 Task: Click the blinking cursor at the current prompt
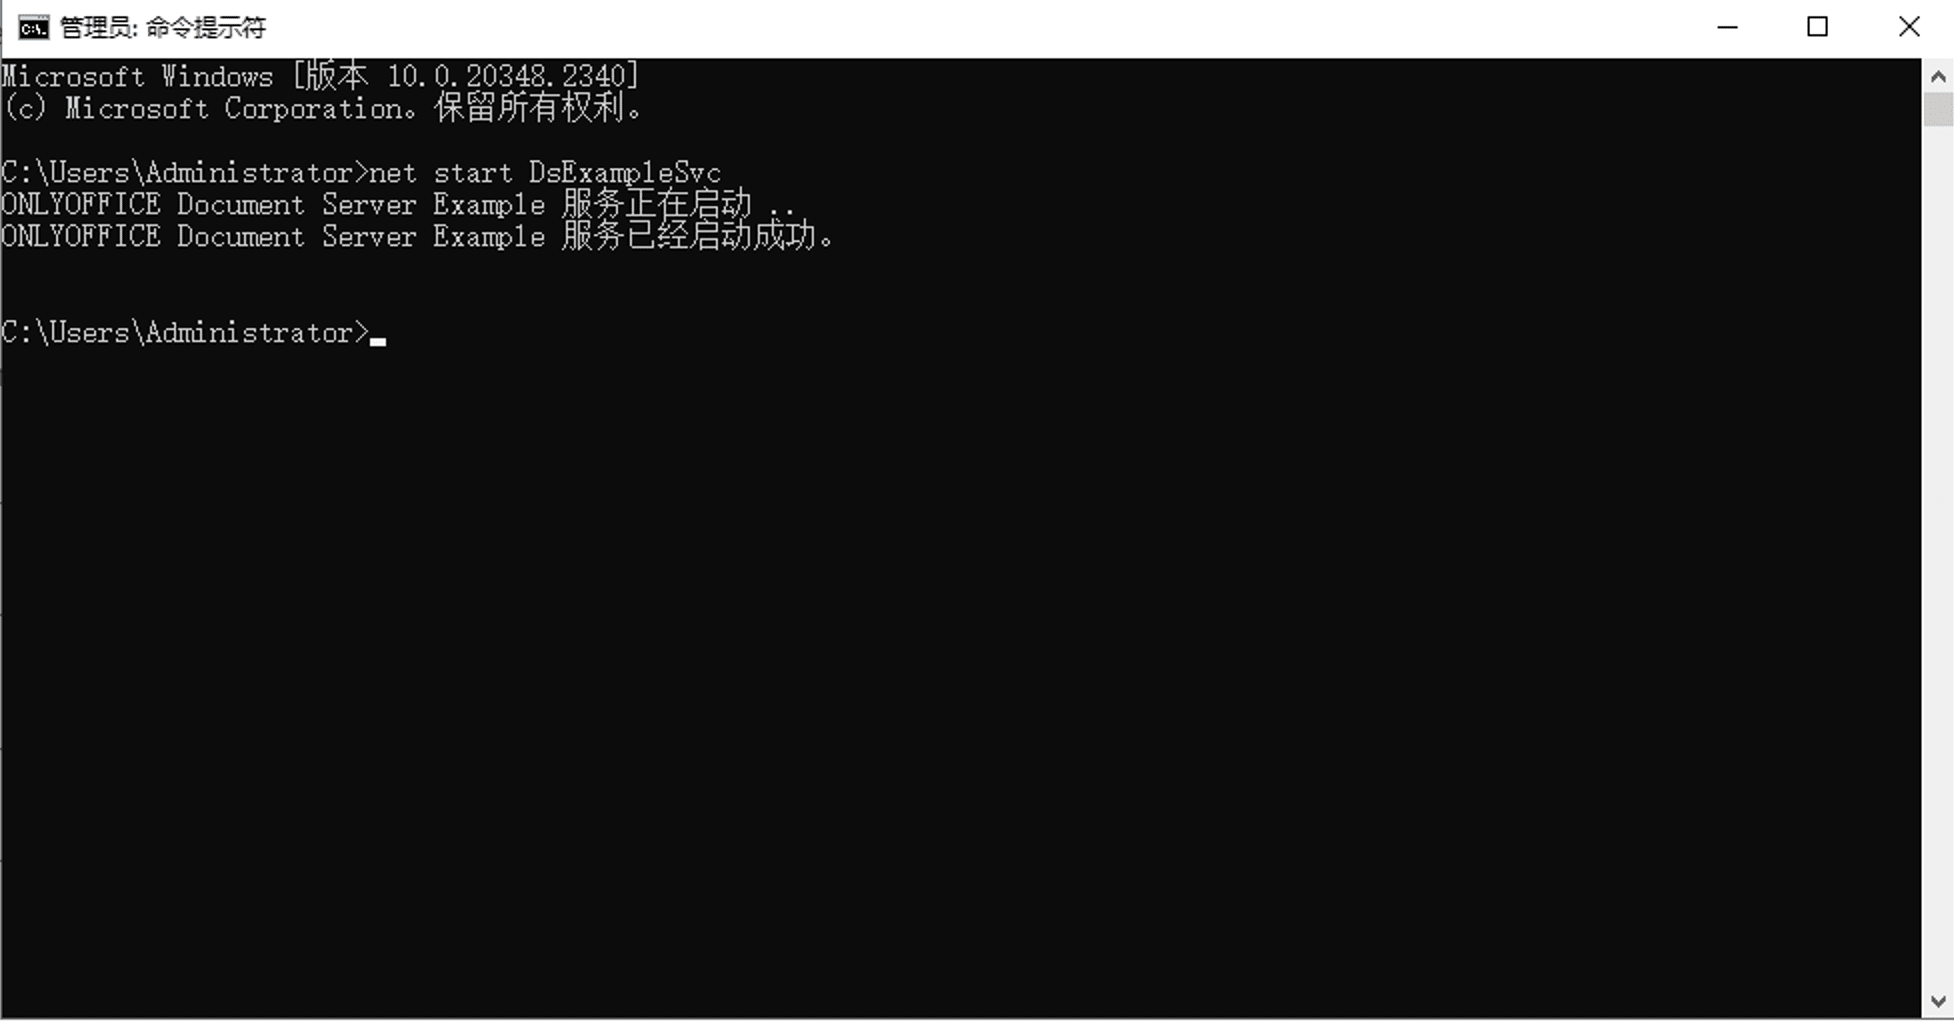tap(378, 342)
